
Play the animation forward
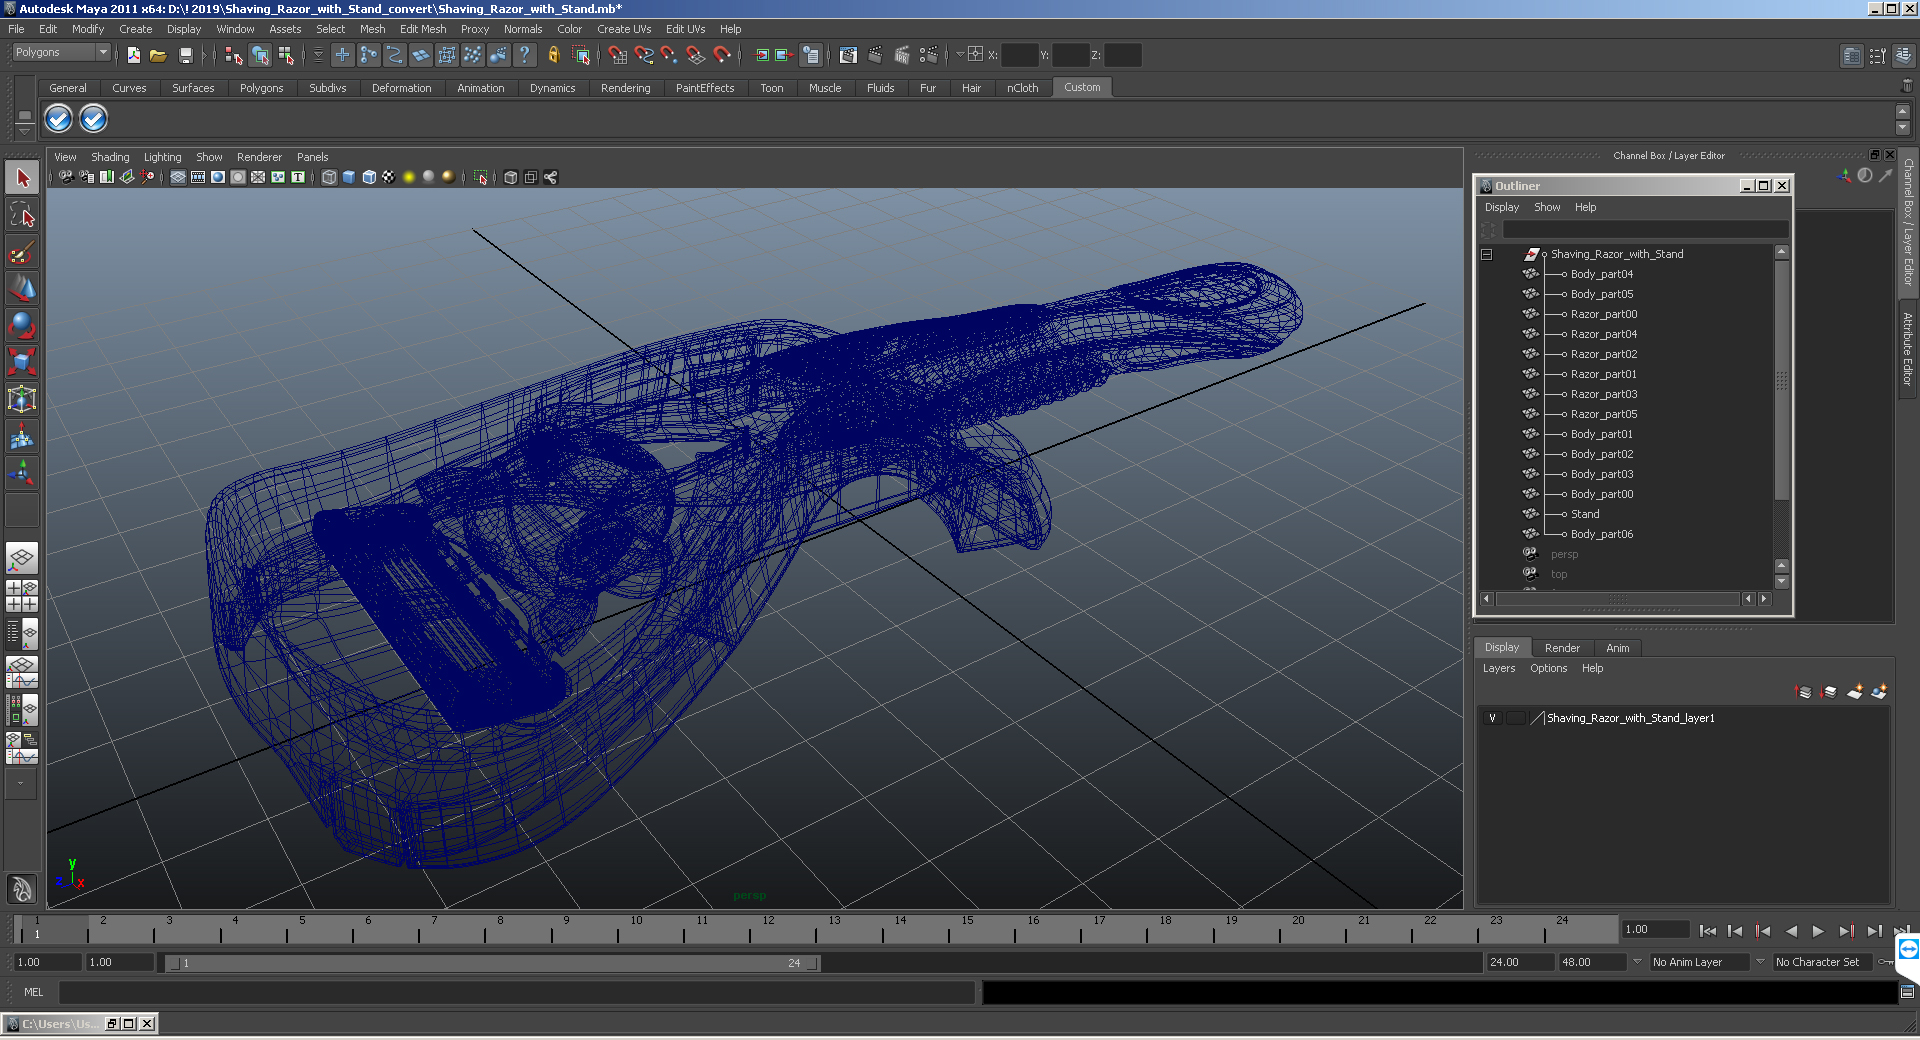1818,931
